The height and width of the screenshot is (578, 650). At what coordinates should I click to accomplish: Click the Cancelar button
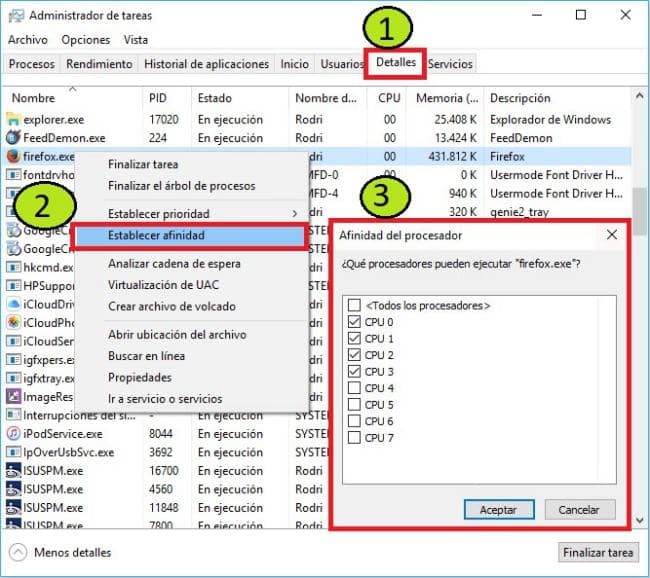coord(579,509)
